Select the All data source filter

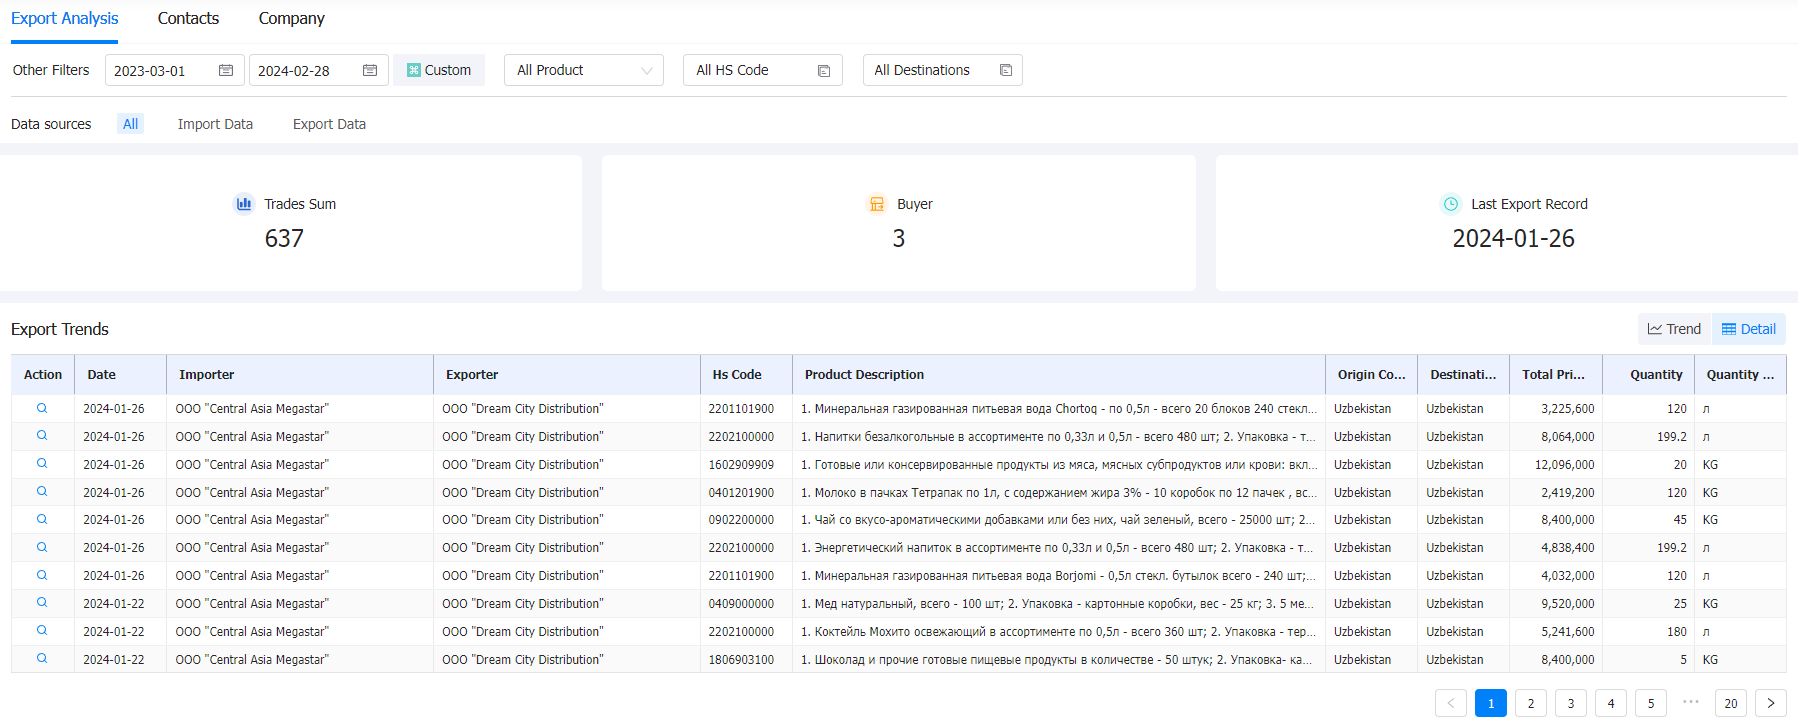point(130,124)
